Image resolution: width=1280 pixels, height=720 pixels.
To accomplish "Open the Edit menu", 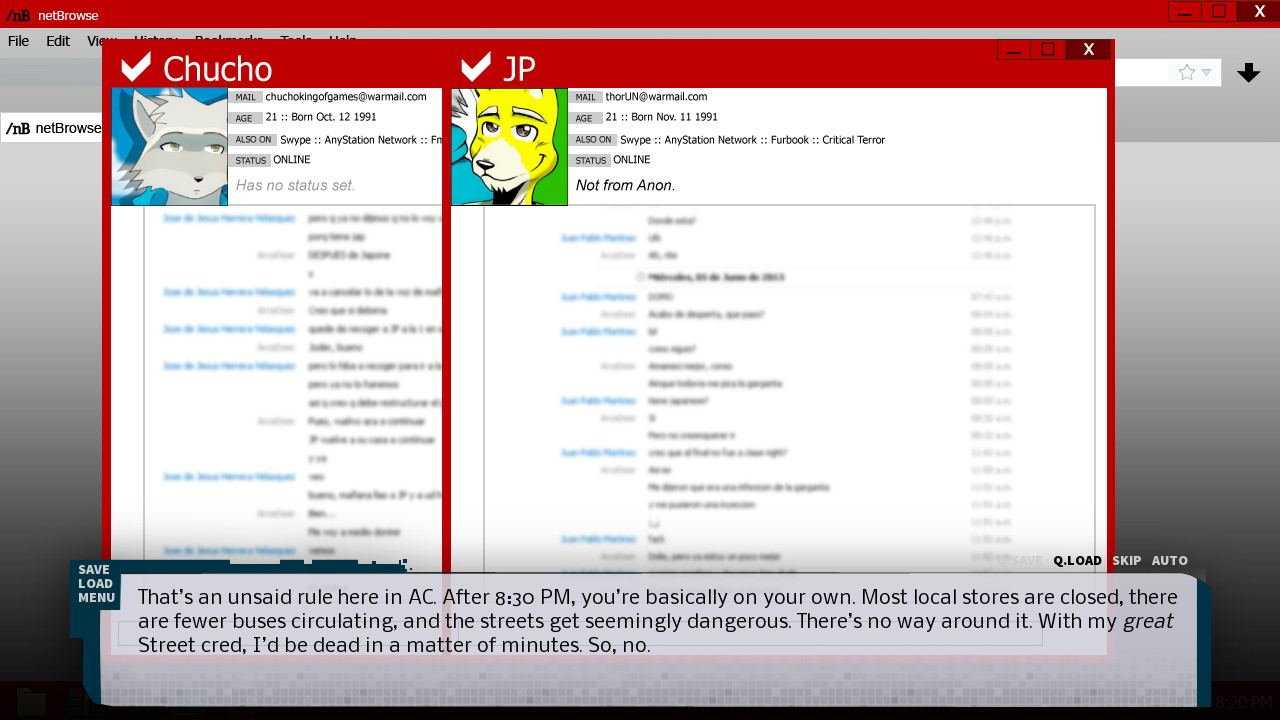I will pos(57,41).
